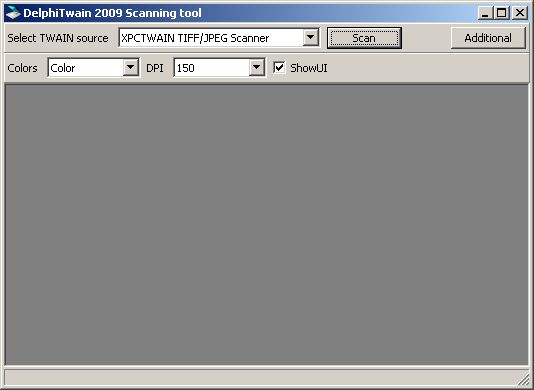This screenshot has width=534, height=390.
Task: Expand the TWAIN source dropdown arrow
Action: coord(311,37)
